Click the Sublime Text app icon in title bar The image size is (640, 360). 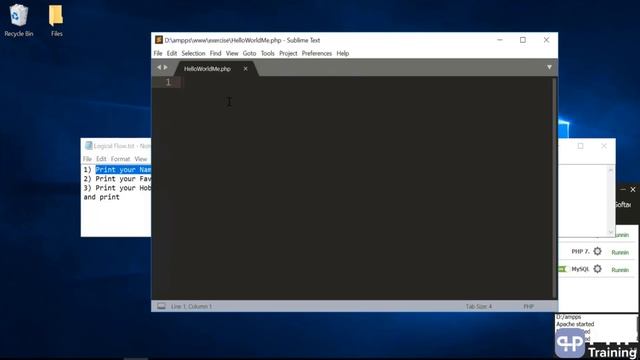pos(159,40)
